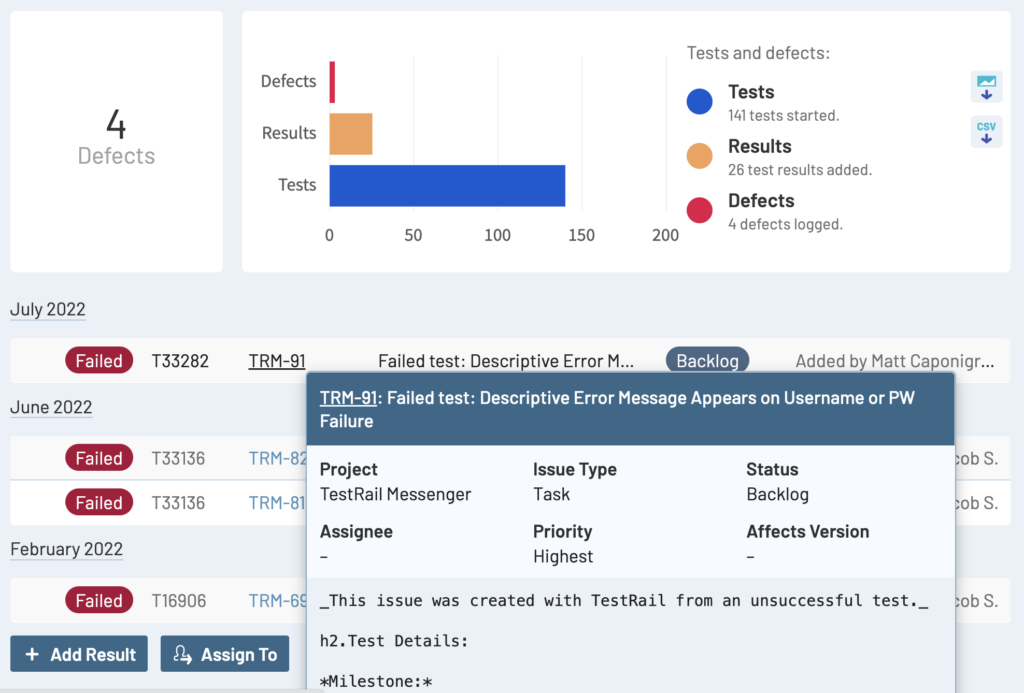Screen dimensions: 1024x693
Task: Open the TRM-82 defect link
Action: point(277,458)
